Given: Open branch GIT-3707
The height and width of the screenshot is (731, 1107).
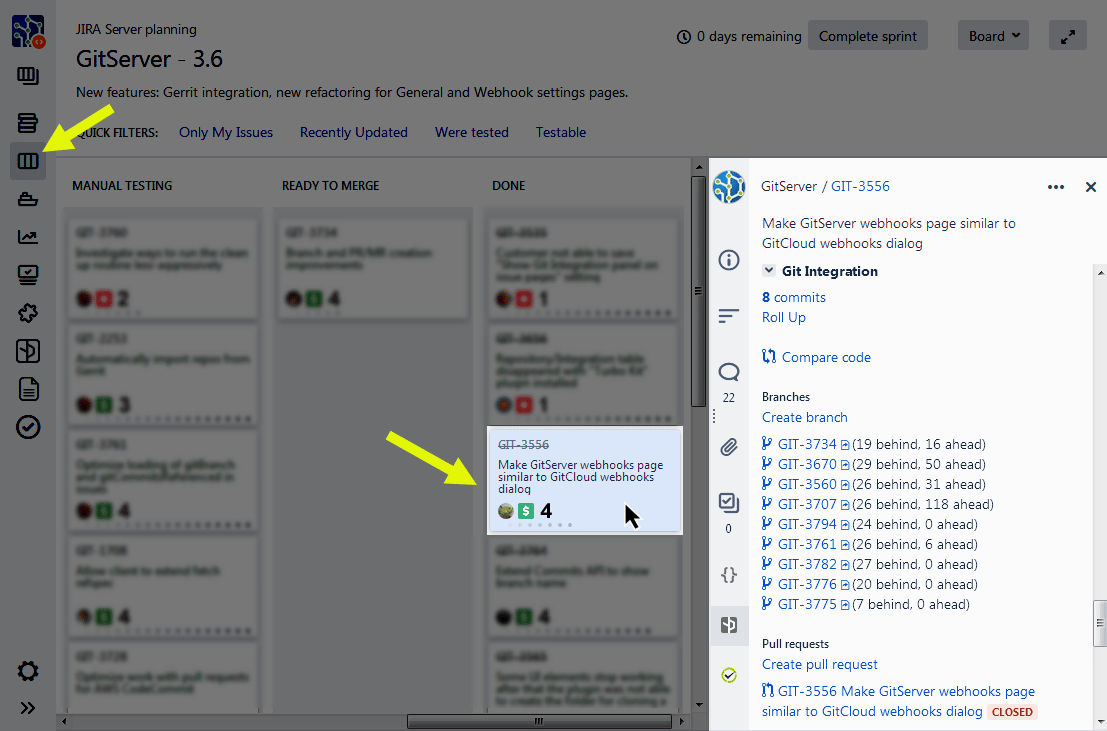Looking at the screenshot, I should 807,504.
